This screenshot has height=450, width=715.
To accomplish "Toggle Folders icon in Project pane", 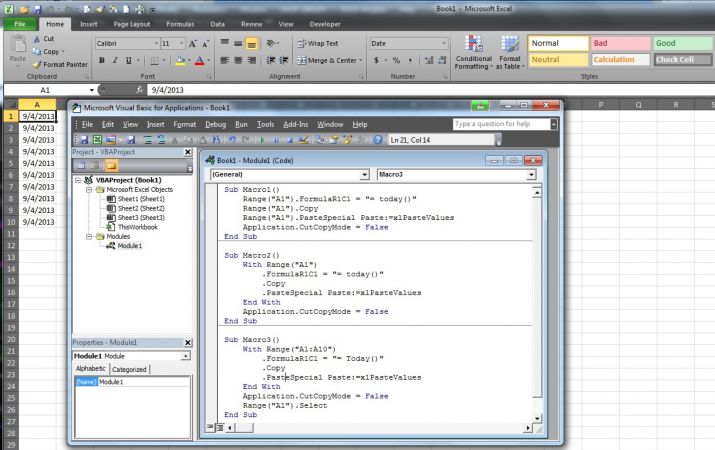I will tap(111, 166).
